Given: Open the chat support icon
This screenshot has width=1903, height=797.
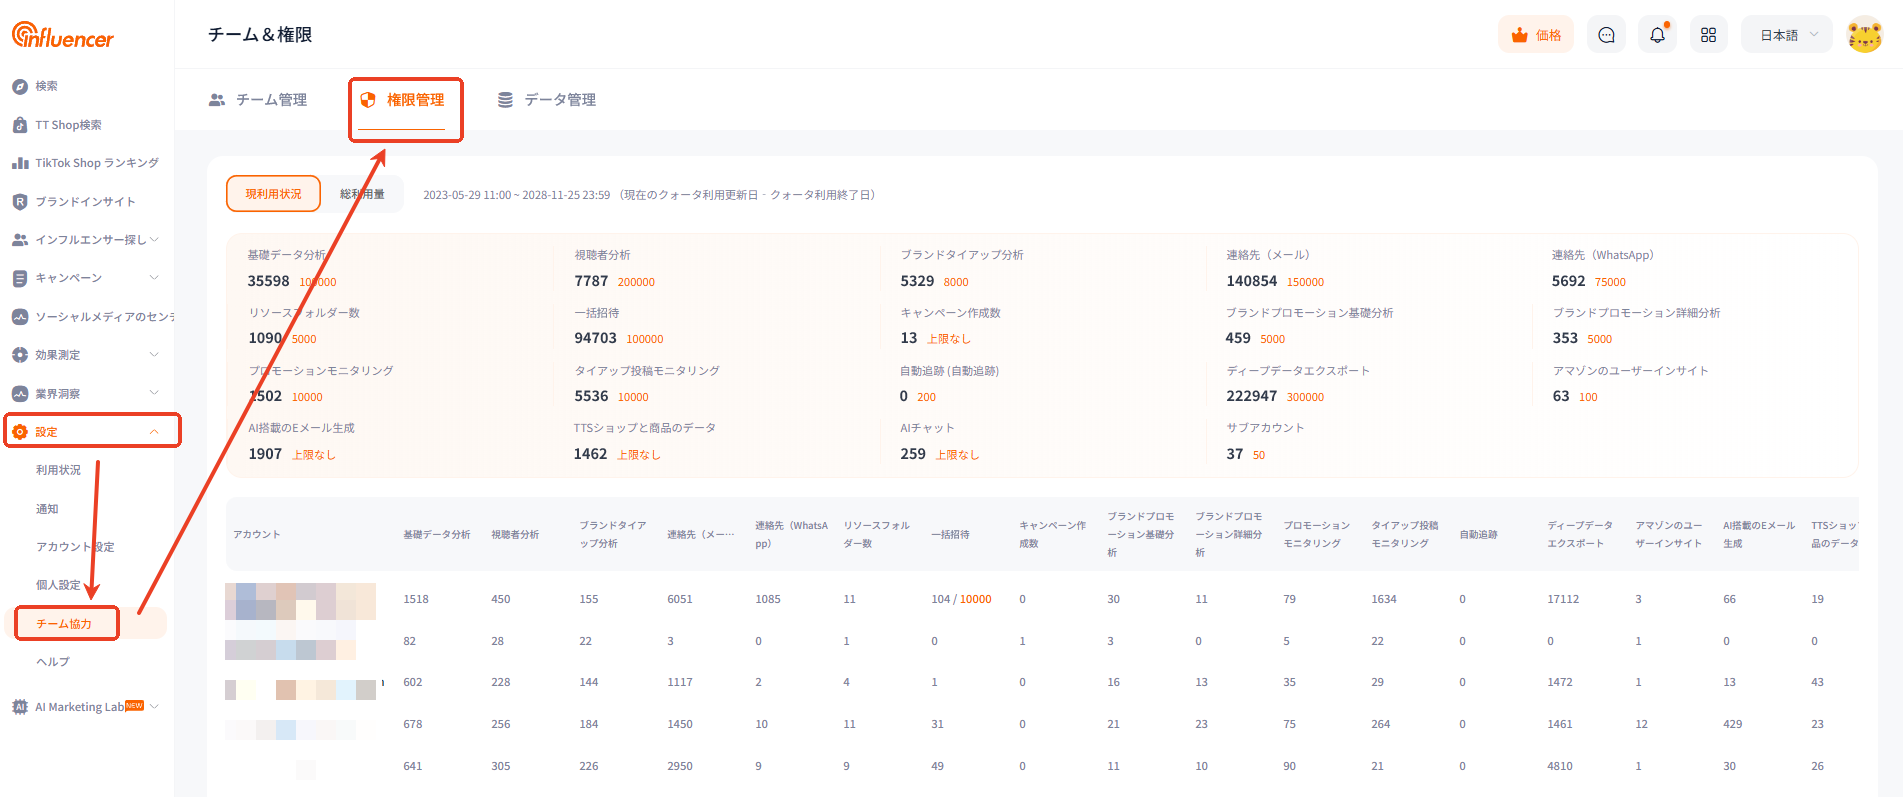Looking at the screenshot, I should pyautogui.click(x=1606, y=35).
